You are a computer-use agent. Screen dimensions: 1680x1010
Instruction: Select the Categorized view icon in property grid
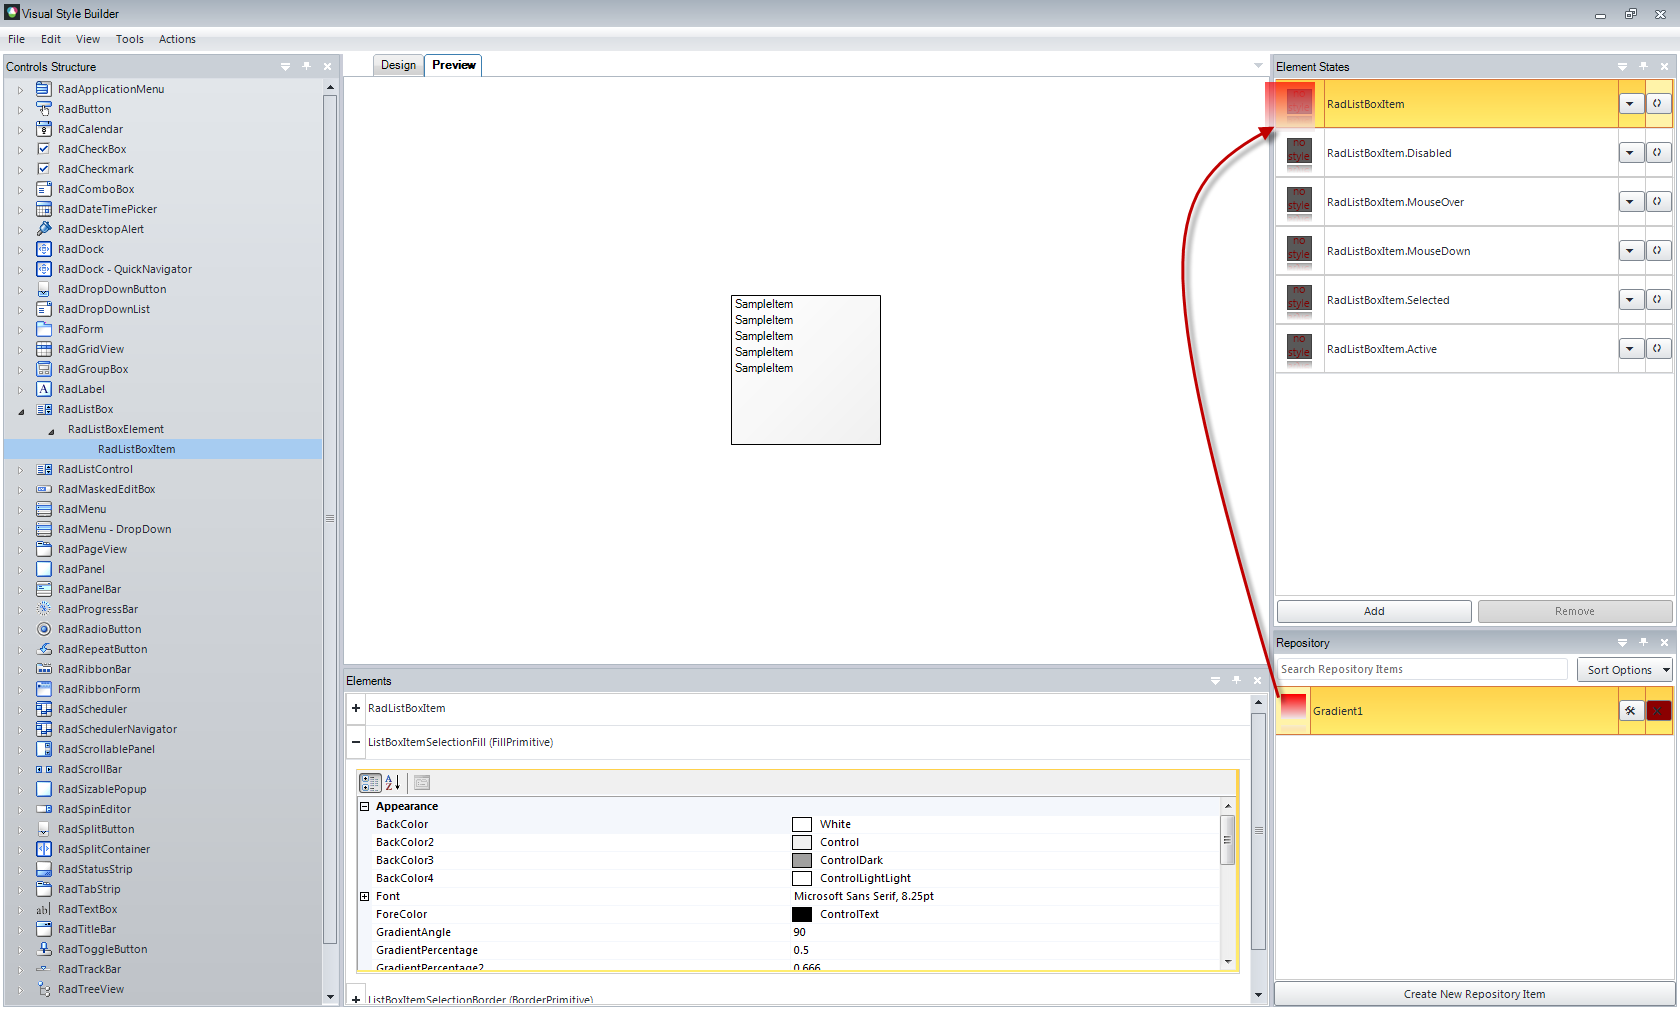[x=370, y=783]
